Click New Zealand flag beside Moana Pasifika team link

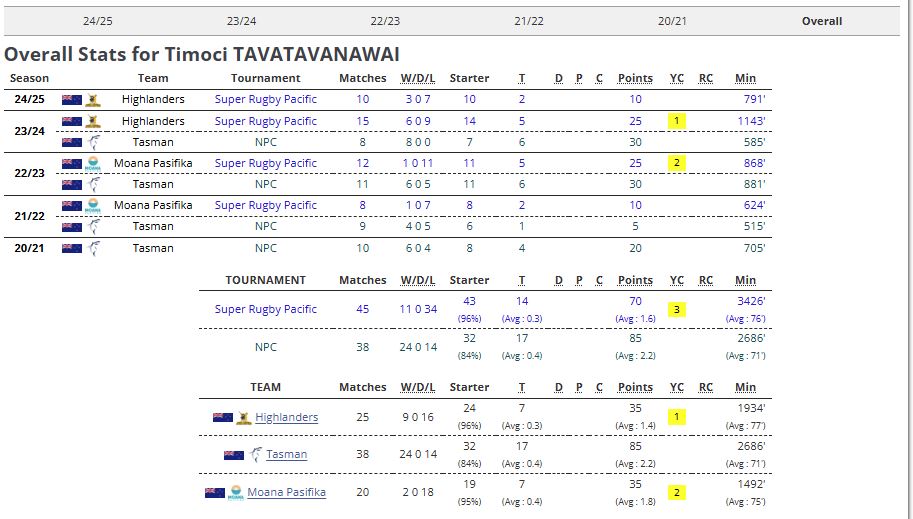pyautogui.click(x=214, y=493)
